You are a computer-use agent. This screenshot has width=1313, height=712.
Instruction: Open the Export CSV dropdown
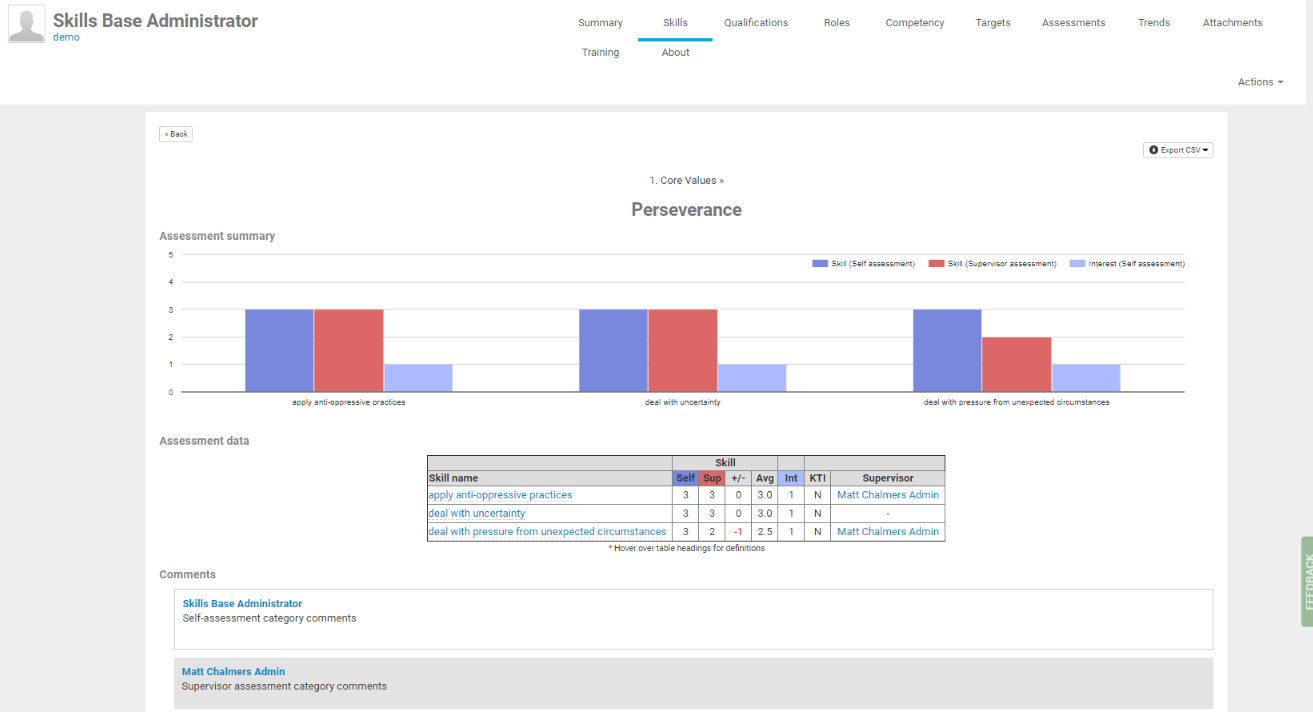[1178, 150]
